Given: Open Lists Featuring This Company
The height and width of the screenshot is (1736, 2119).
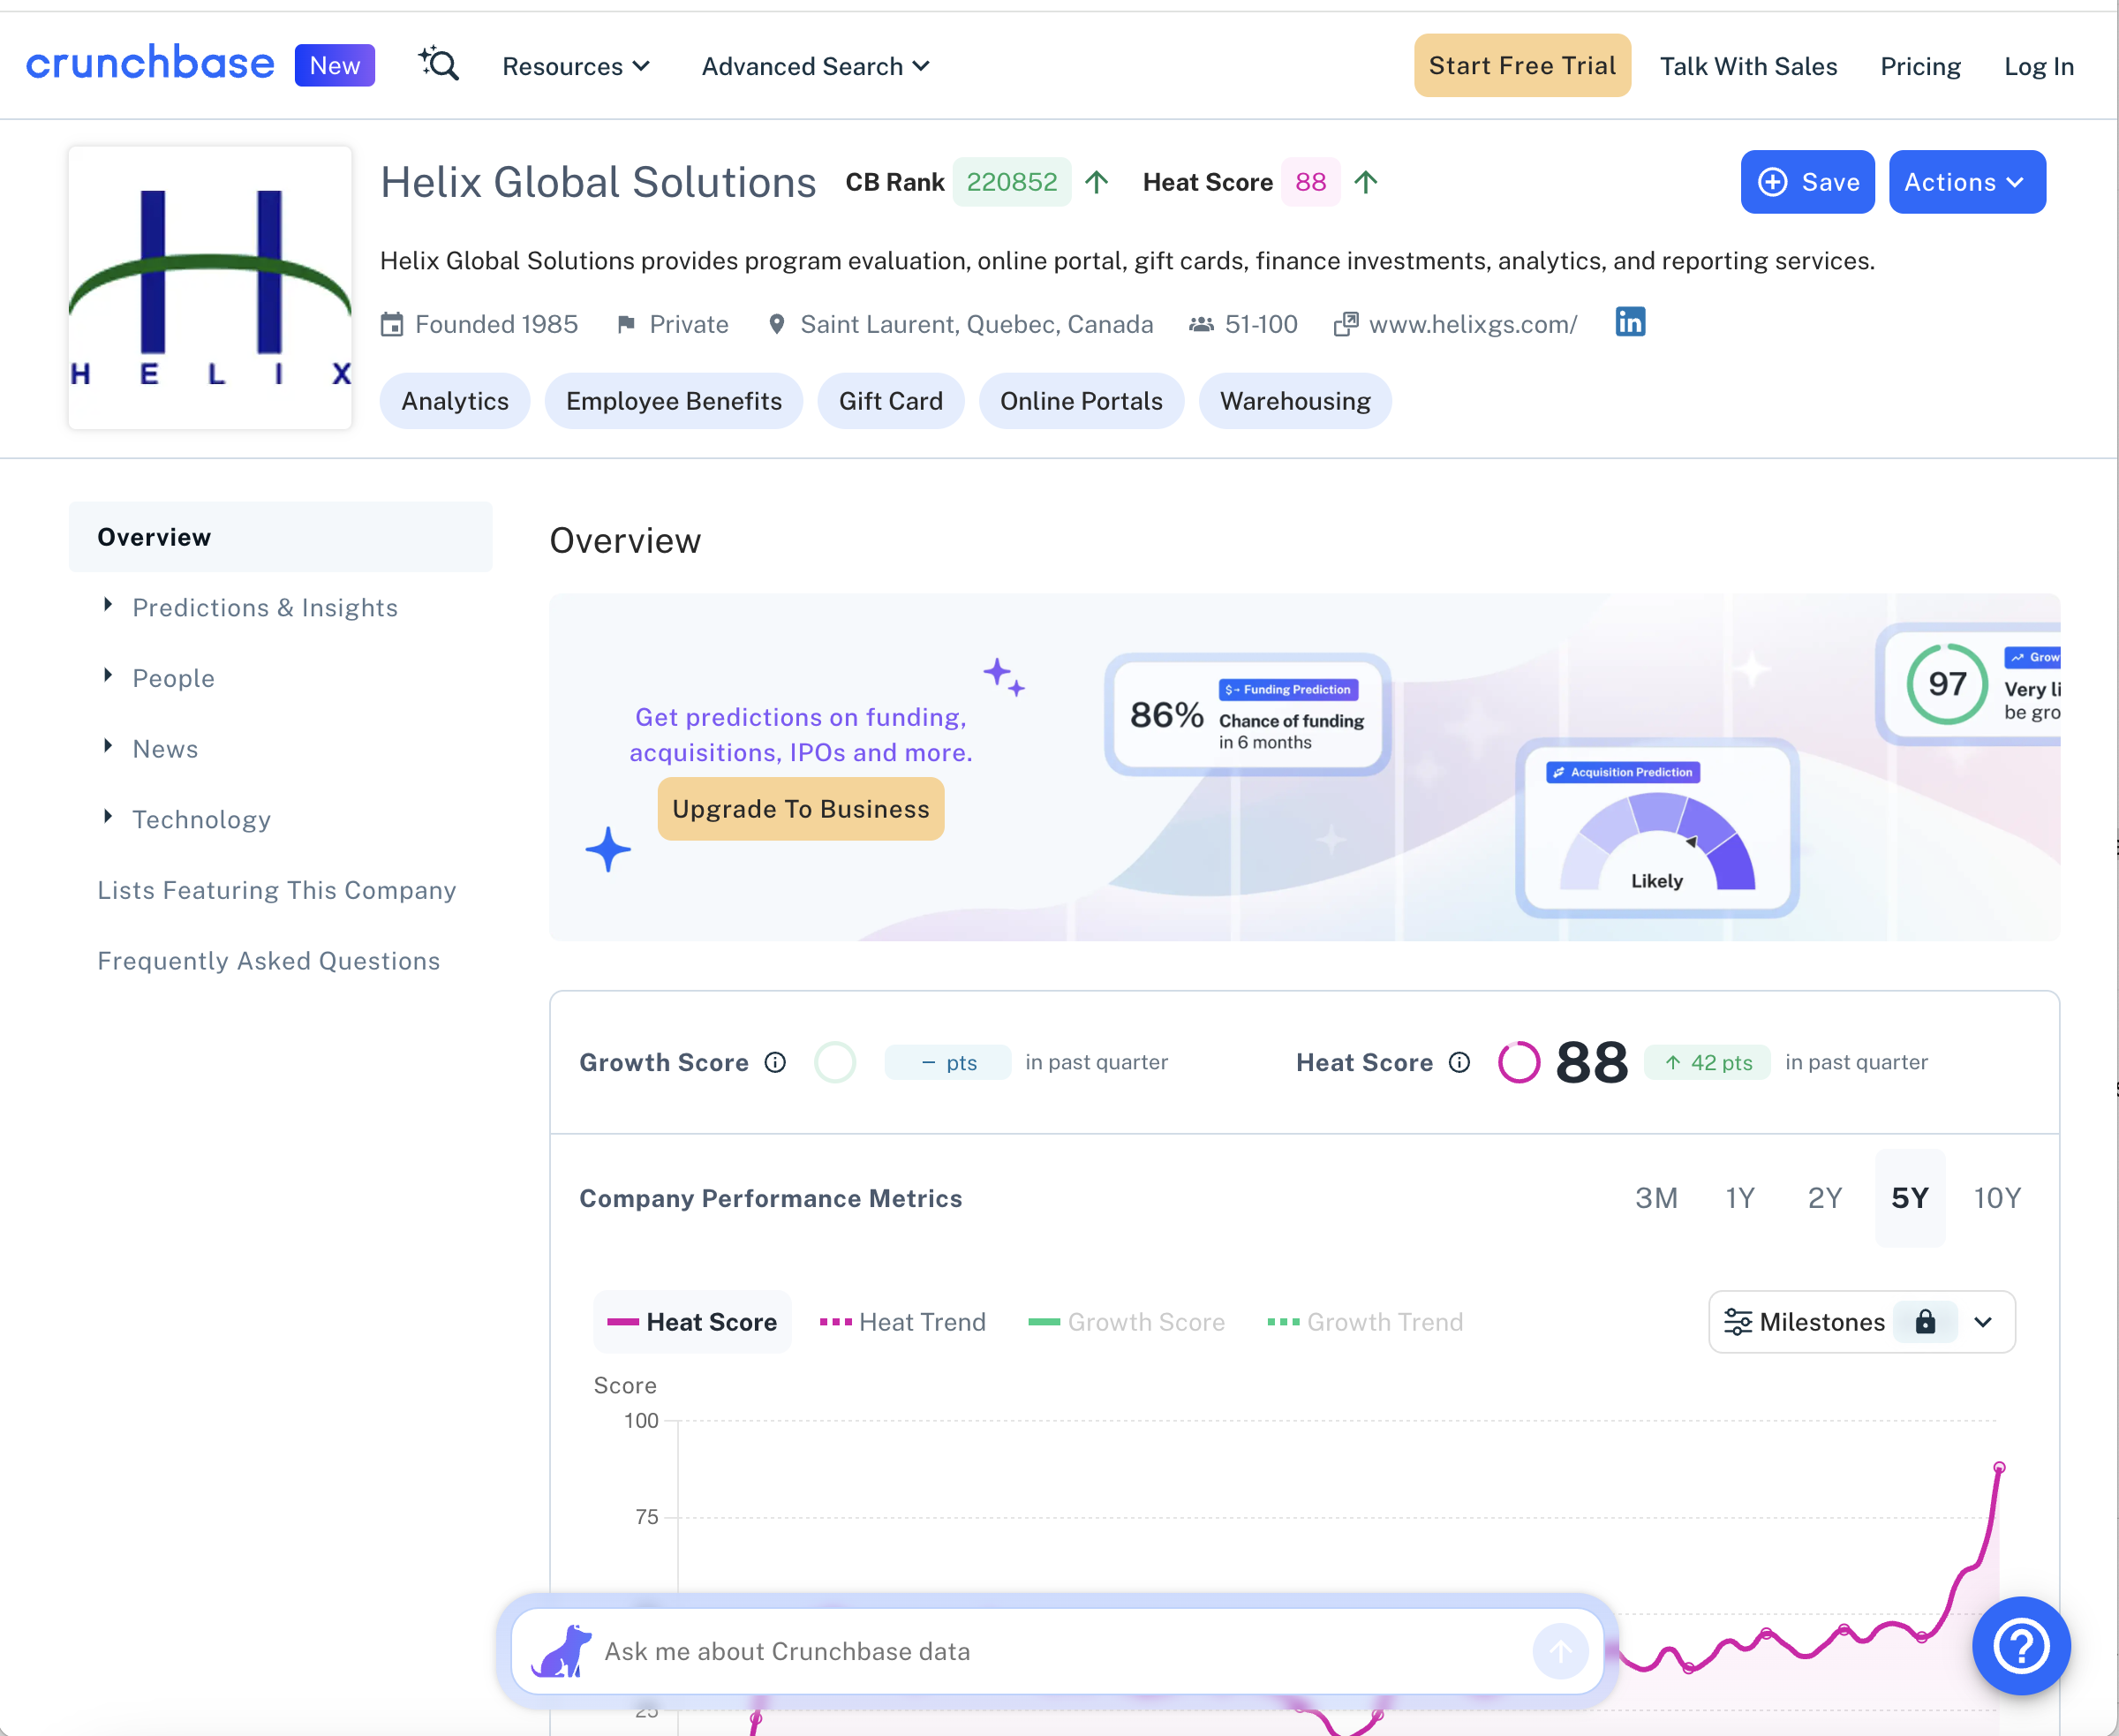Looking at the screenshot, I should (277, 890).
